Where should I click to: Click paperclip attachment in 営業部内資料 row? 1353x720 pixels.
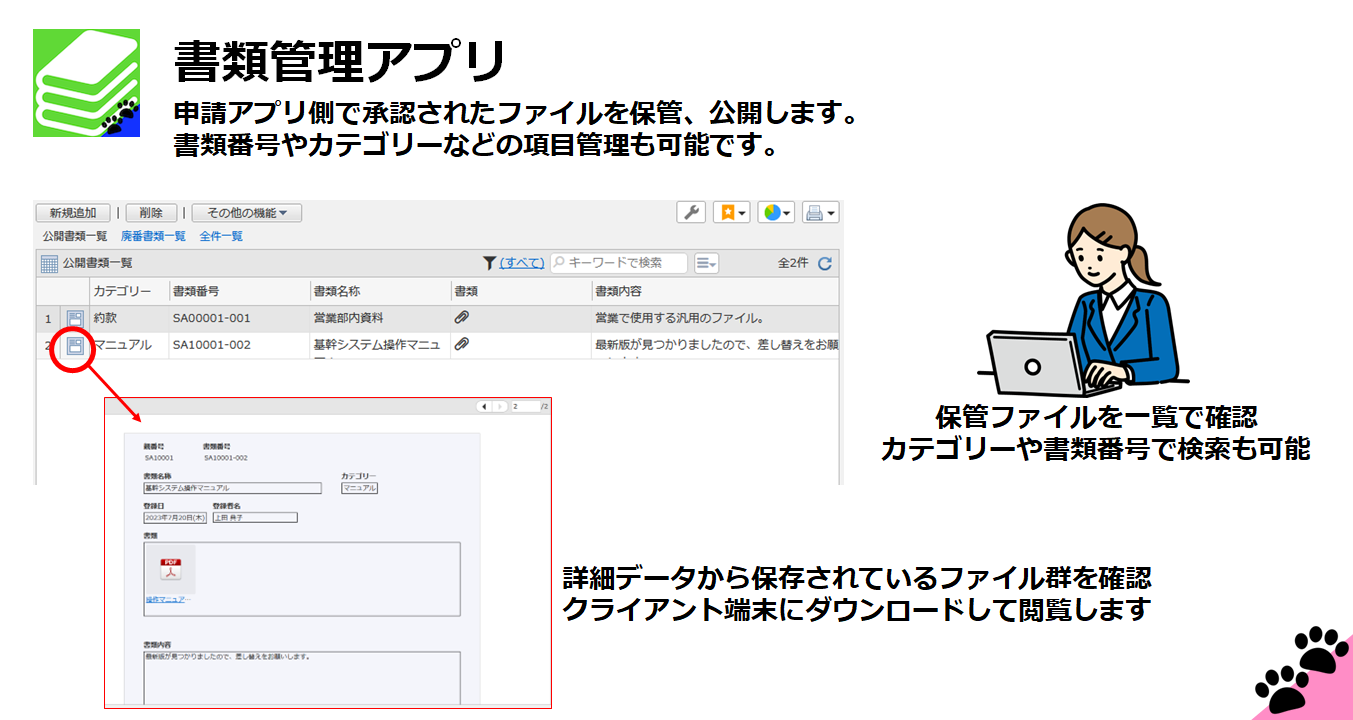(462, 318)
